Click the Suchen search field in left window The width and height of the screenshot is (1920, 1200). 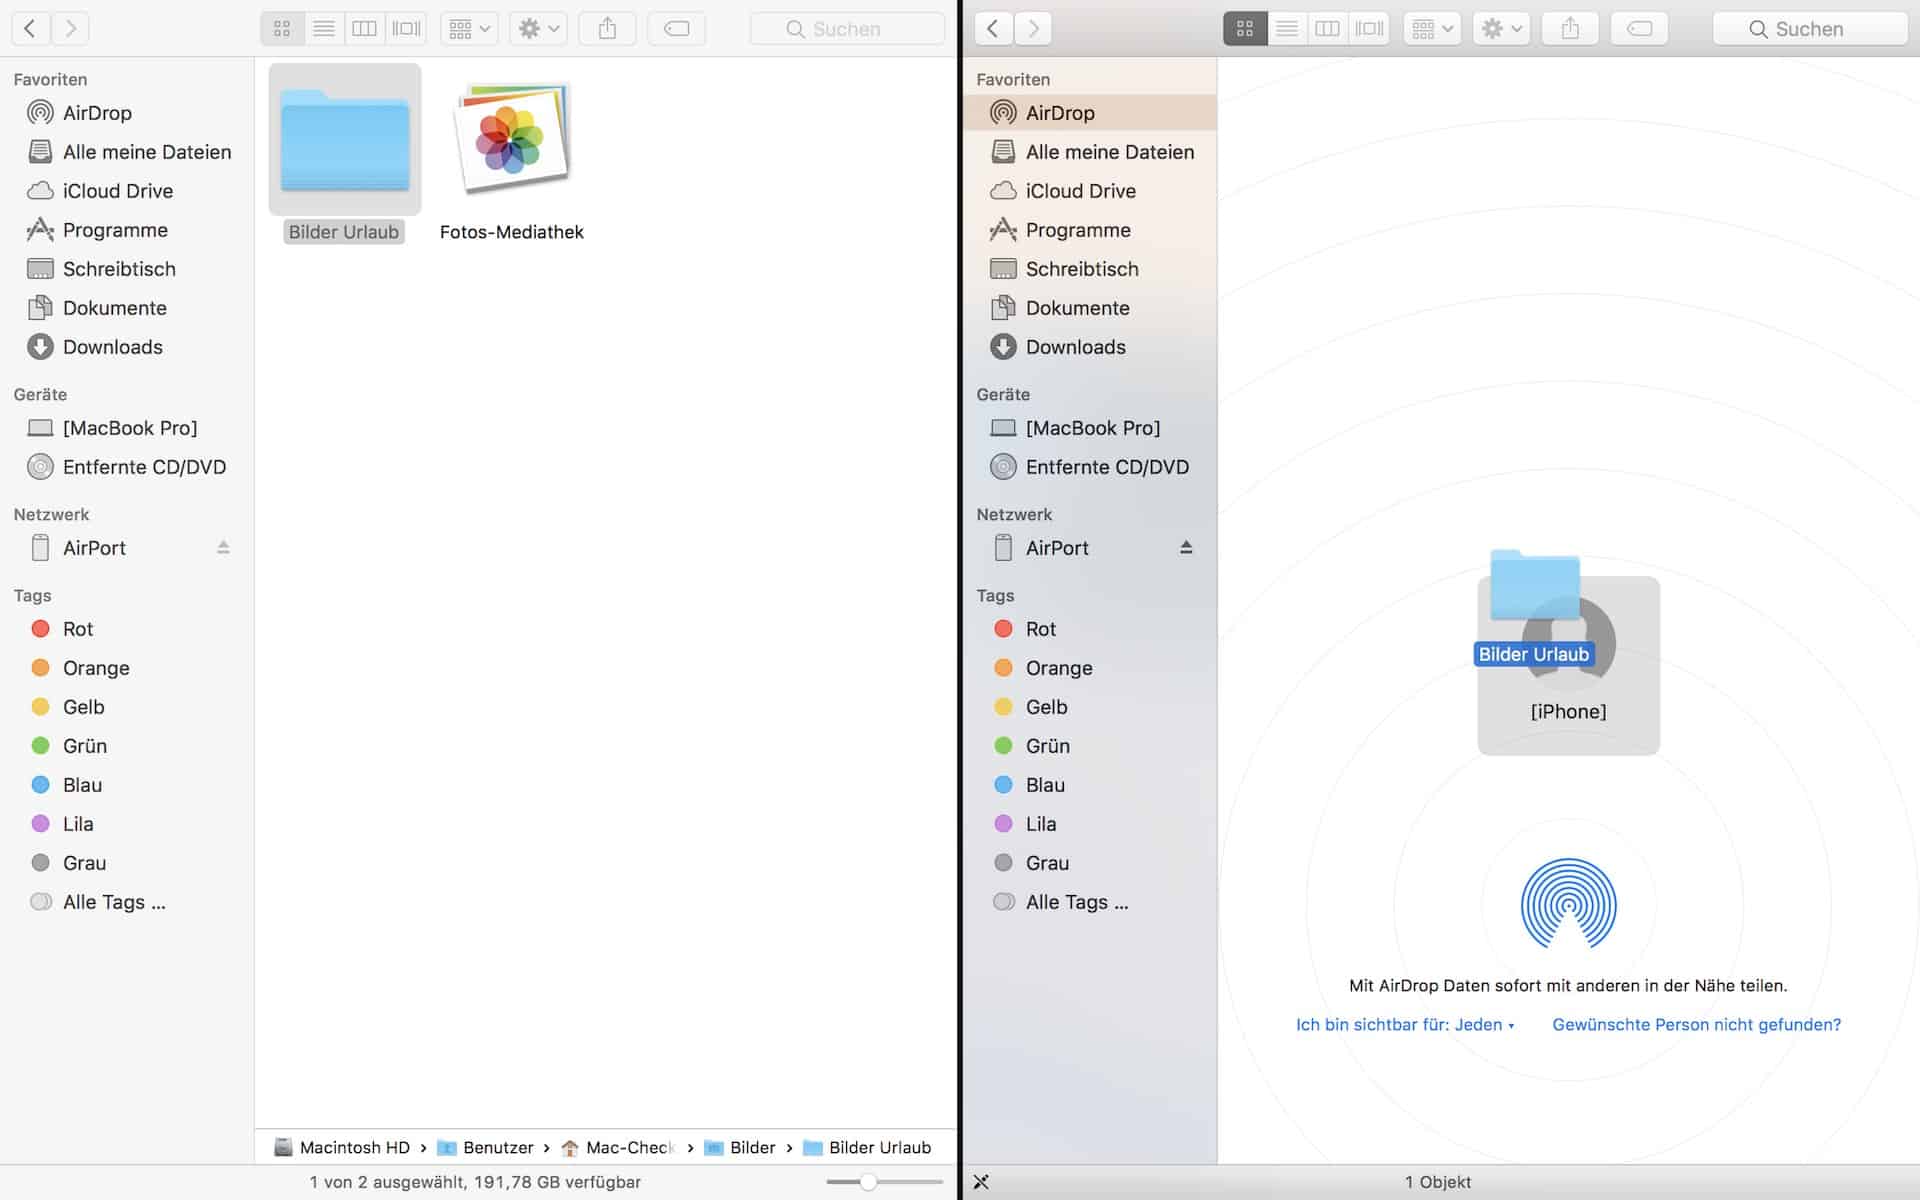click(847, 28)
